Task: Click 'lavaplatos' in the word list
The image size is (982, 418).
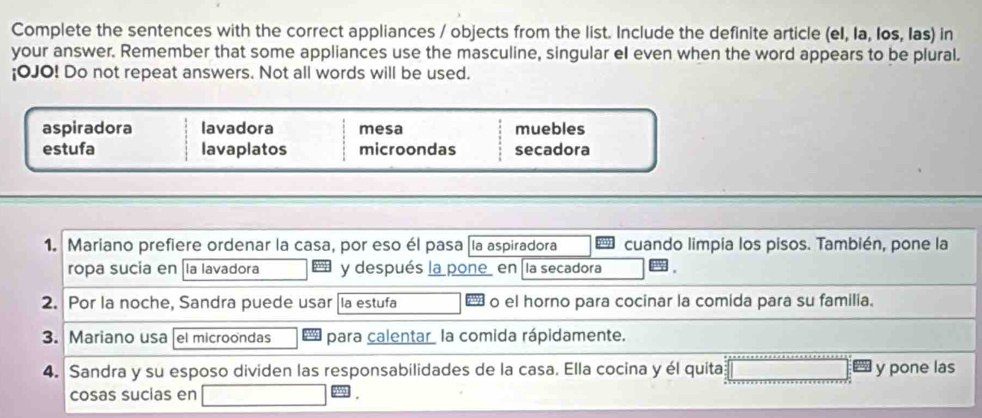Action: [244, 150]
